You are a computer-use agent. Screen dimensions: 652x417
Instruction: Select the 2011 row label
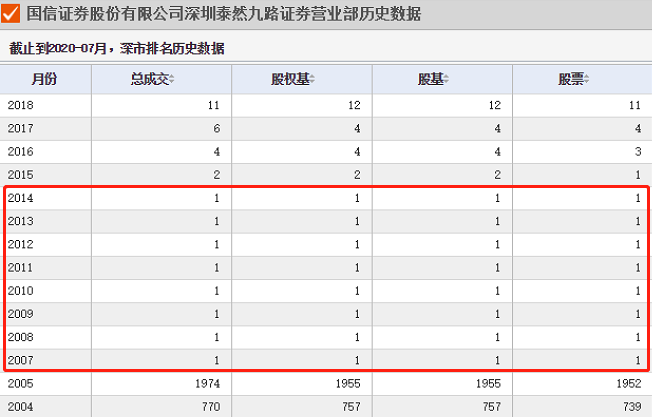(x=20, y=268)
